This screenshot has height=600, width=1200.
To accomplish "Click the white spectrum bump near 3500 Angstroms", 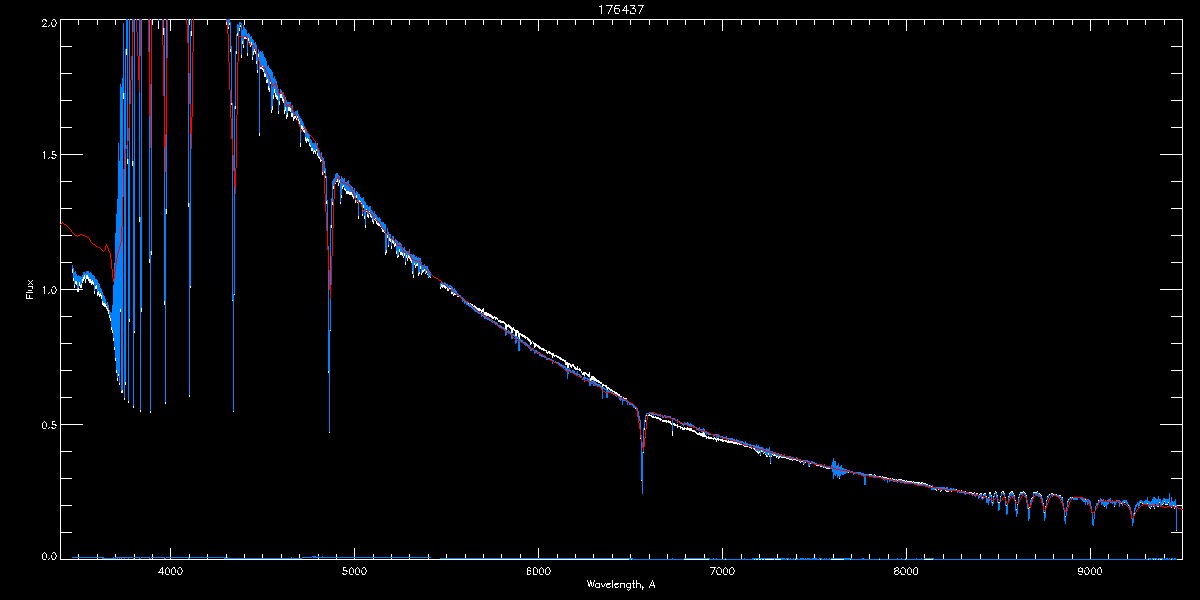I will tap(86, 275).
